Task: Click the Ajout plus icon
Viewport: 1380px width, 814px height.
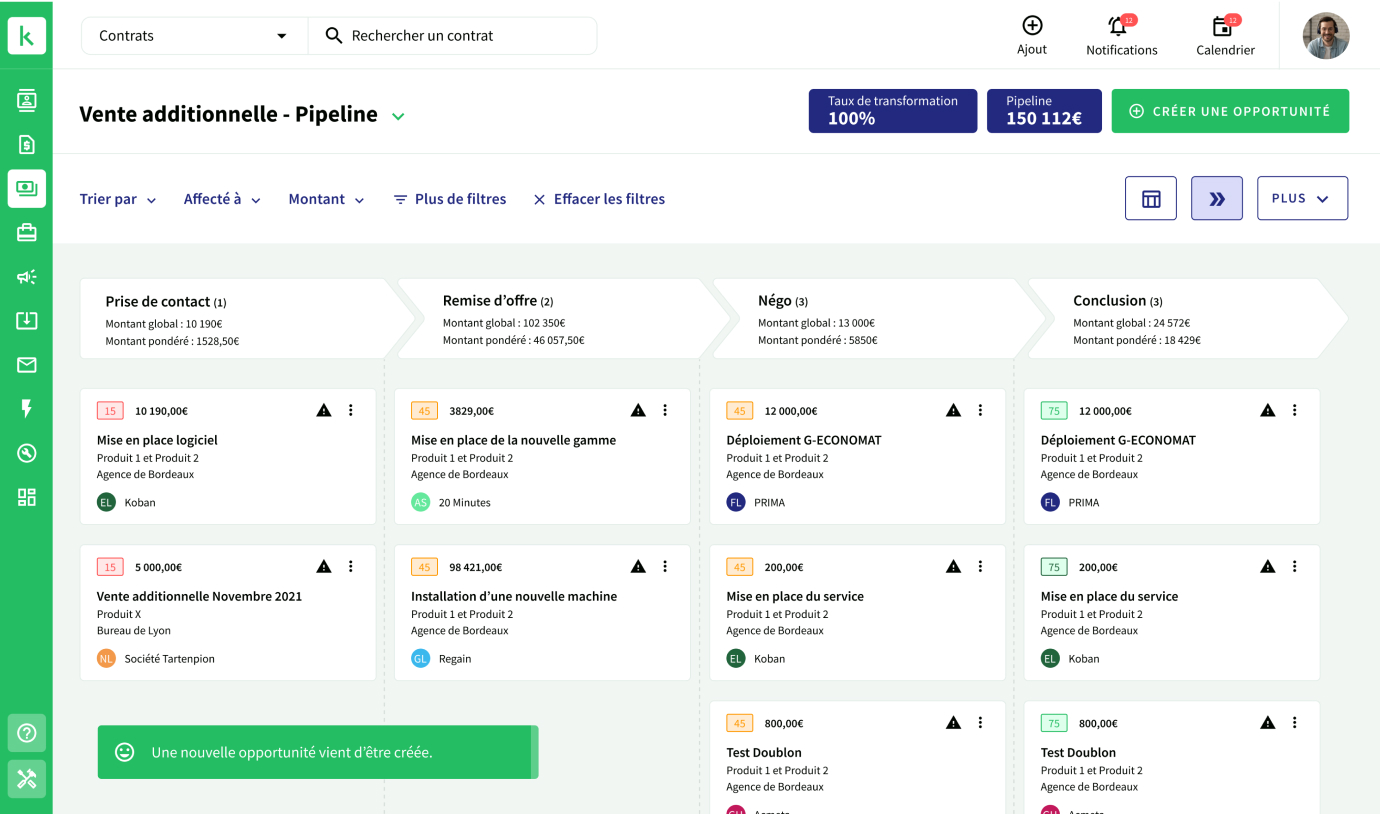Action: (1032, 26)
